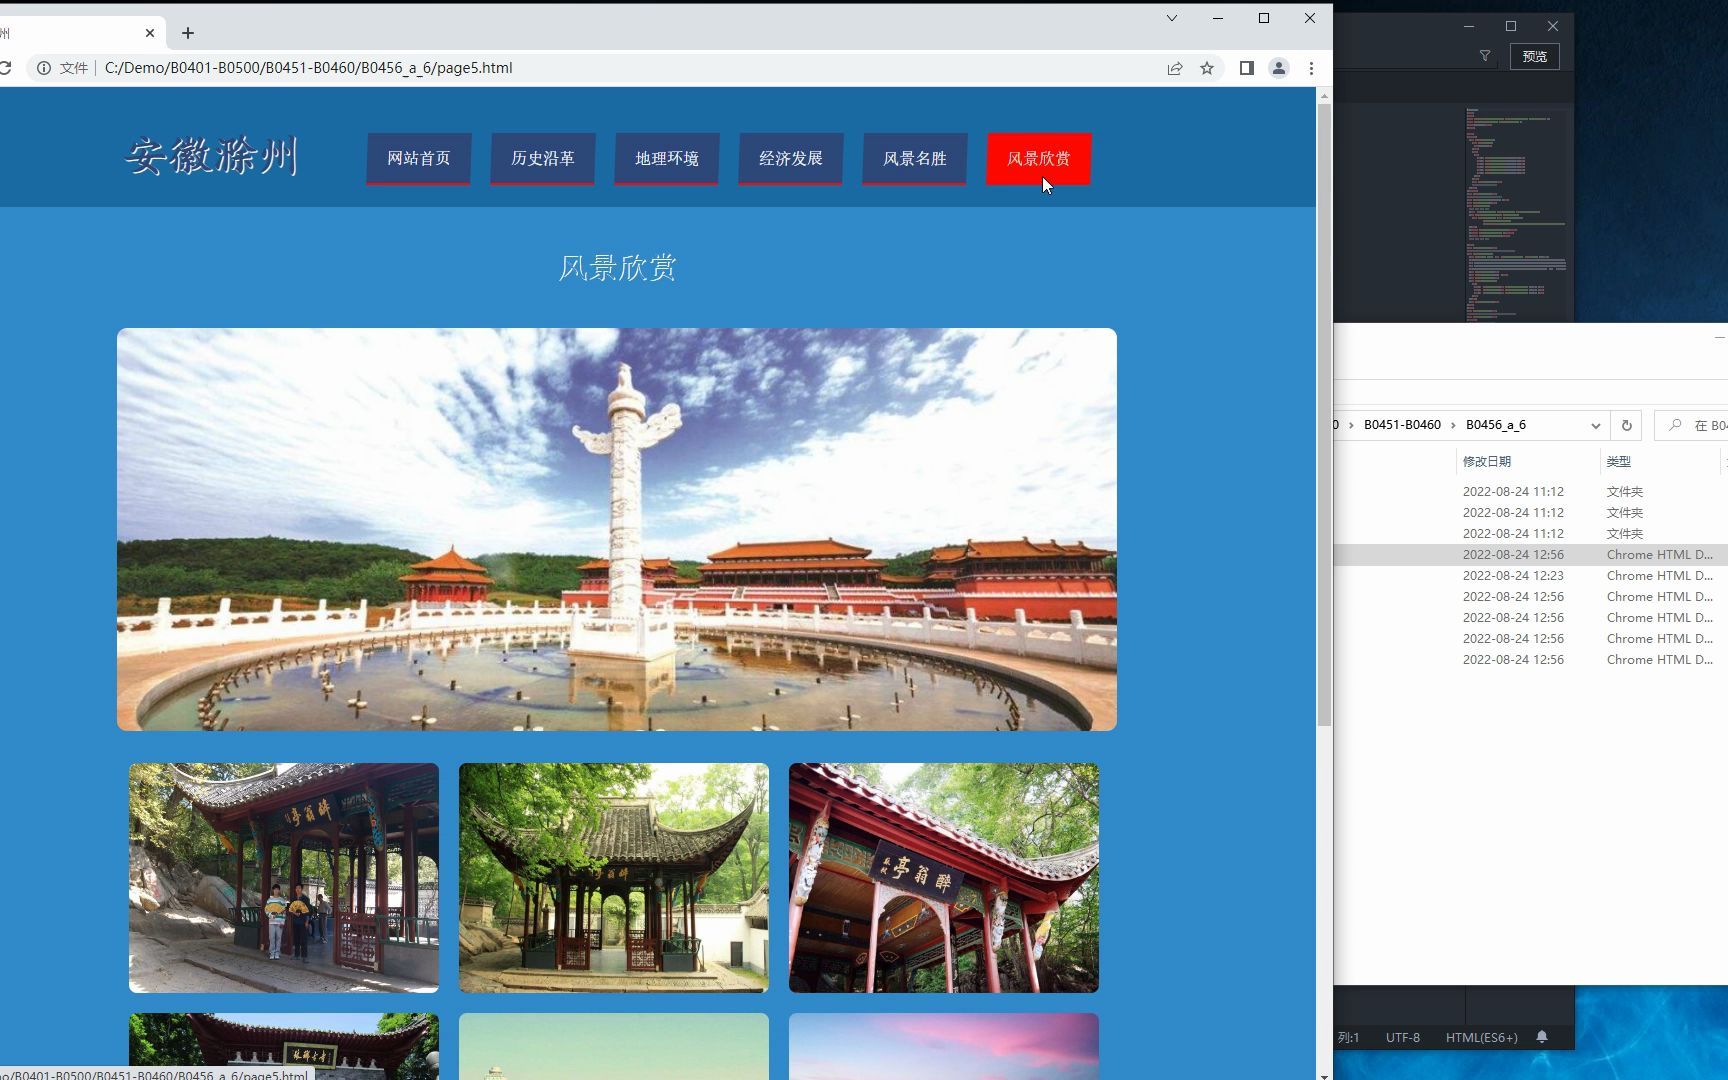Sort files by 类型 column
The width and height of the screenshot is (1728, 1080).
pos(1619,461)
